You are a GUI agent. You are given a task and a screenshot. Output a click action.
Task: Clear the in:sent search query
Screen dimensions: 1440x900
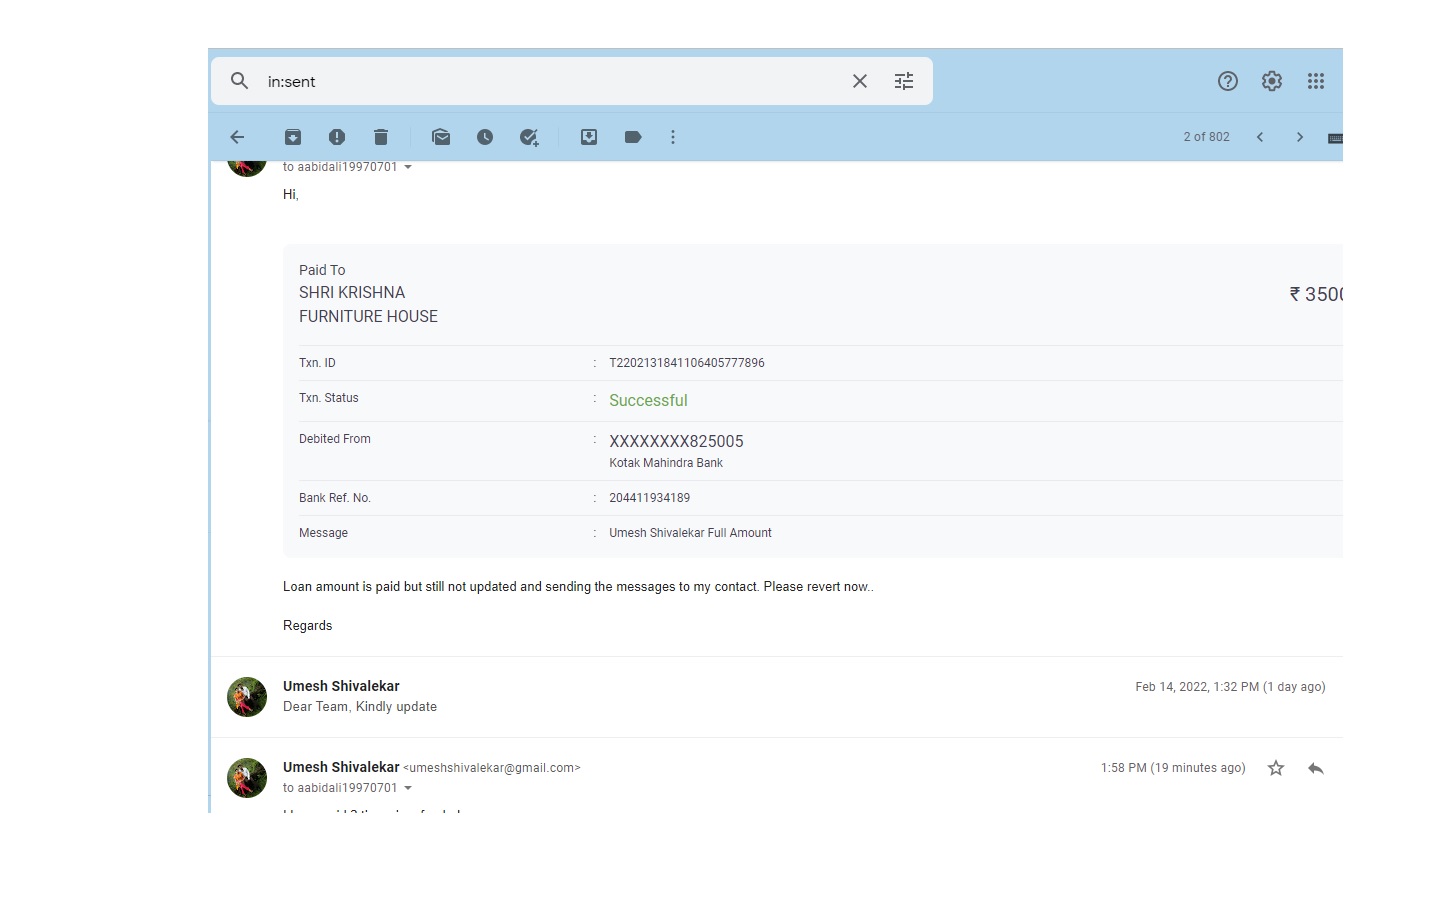[x=860, y=81]
